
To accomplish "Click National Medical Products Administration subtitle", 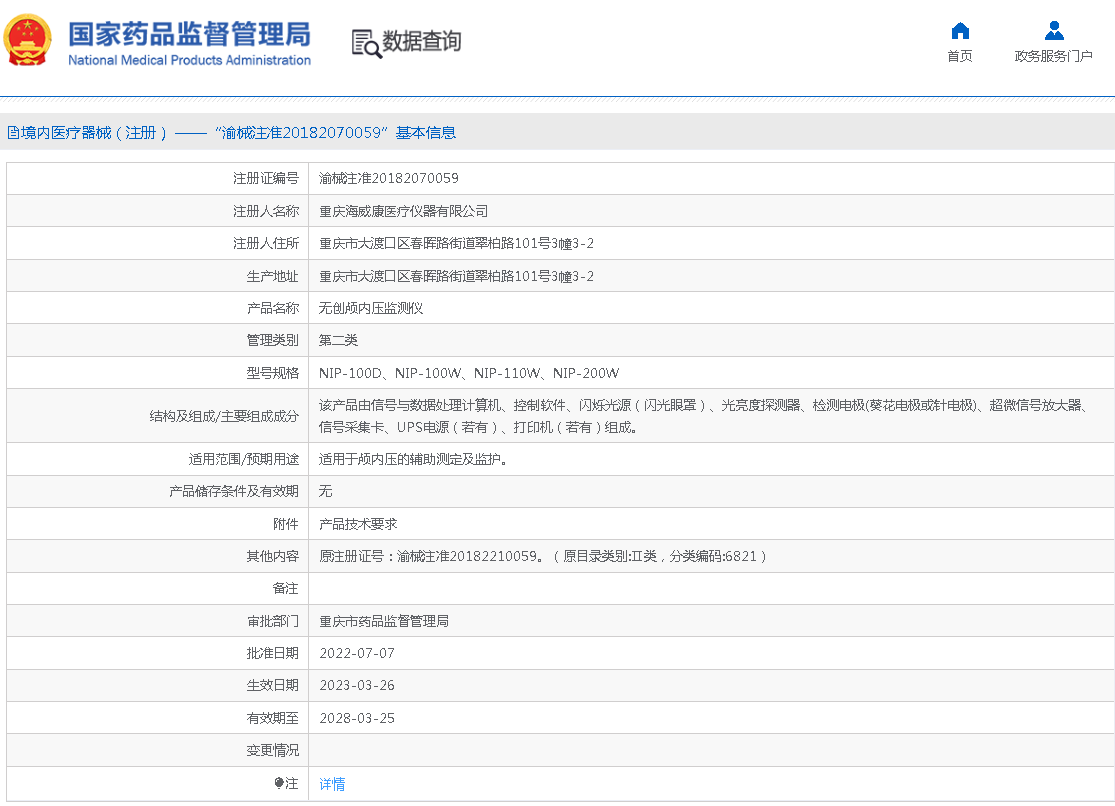I will [189, 60].
